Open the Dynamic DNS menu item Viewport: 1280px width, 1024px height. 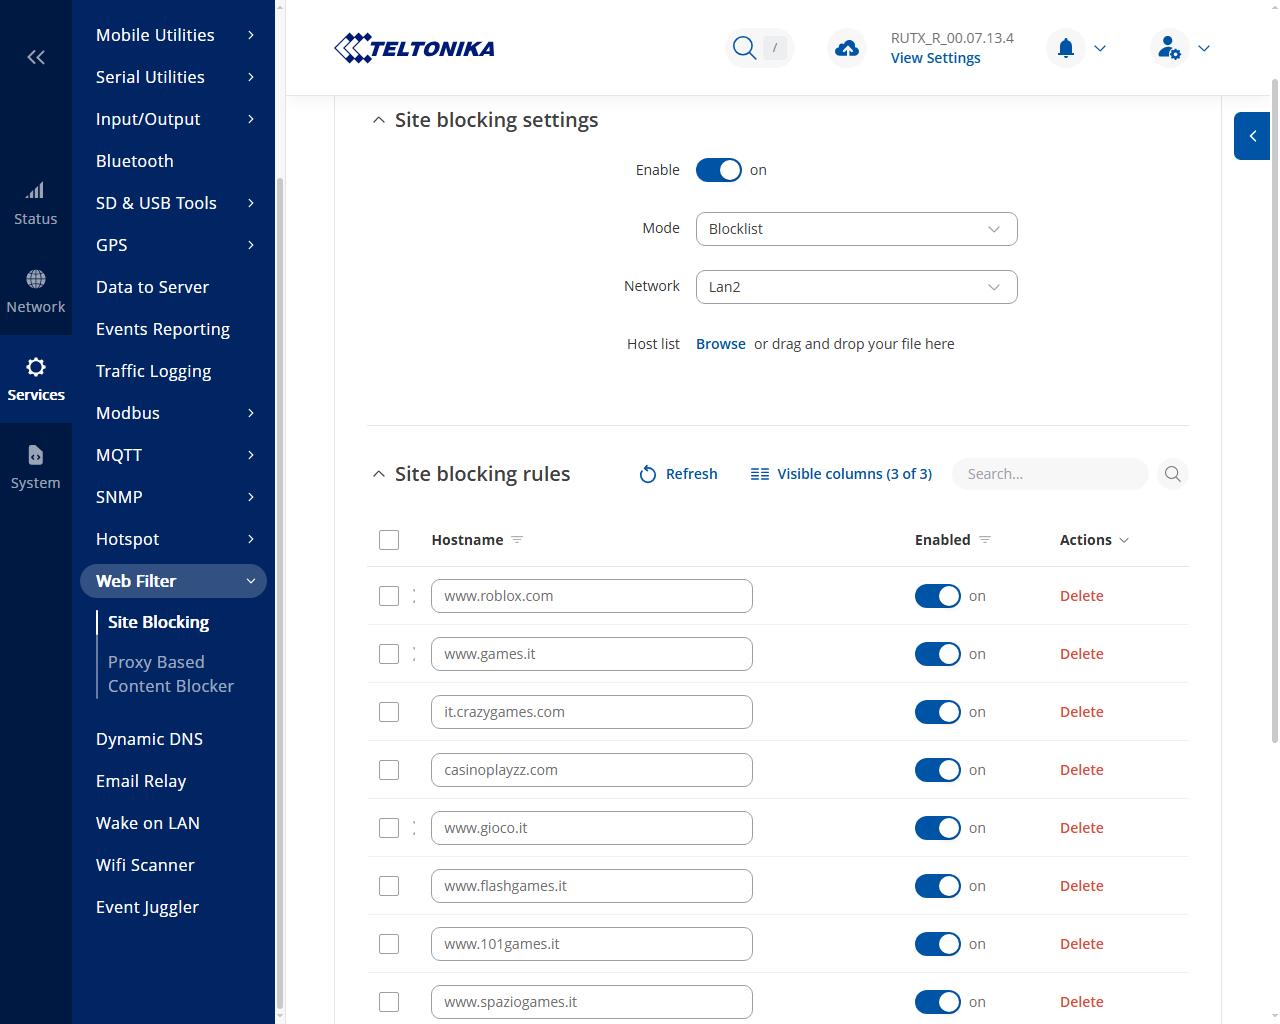[x=149, y=739]
